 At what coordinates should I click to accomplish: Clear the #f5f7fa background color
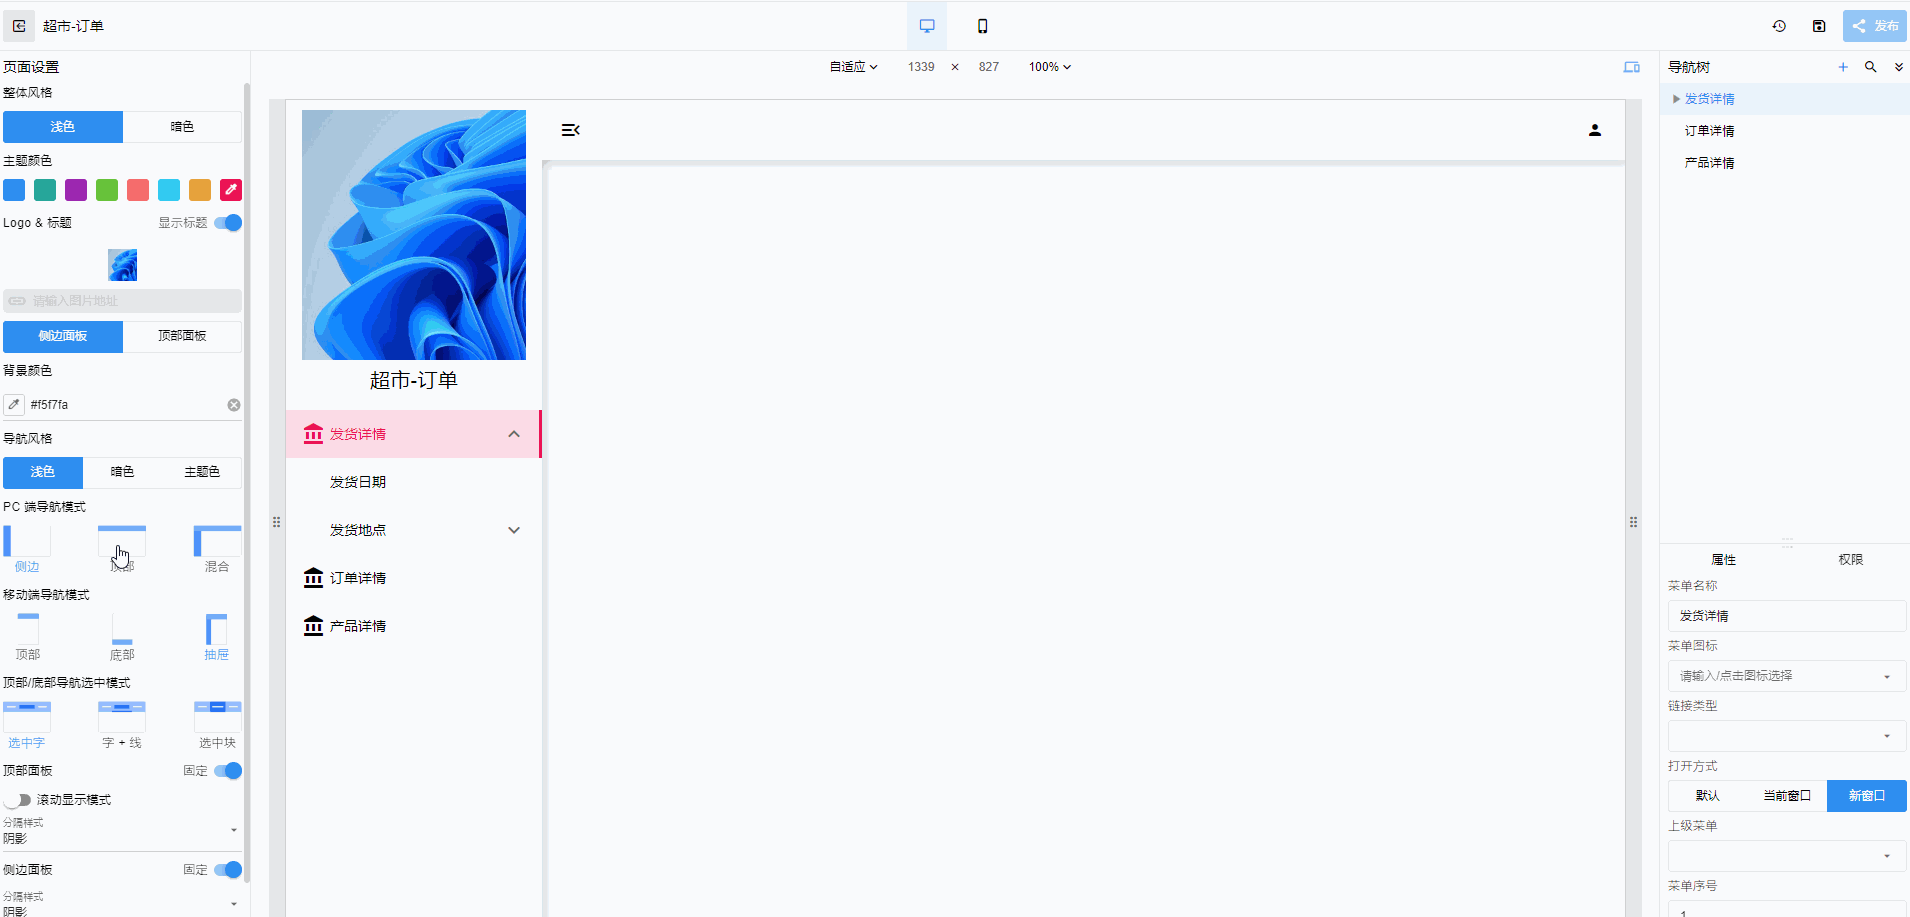point(234,405)
